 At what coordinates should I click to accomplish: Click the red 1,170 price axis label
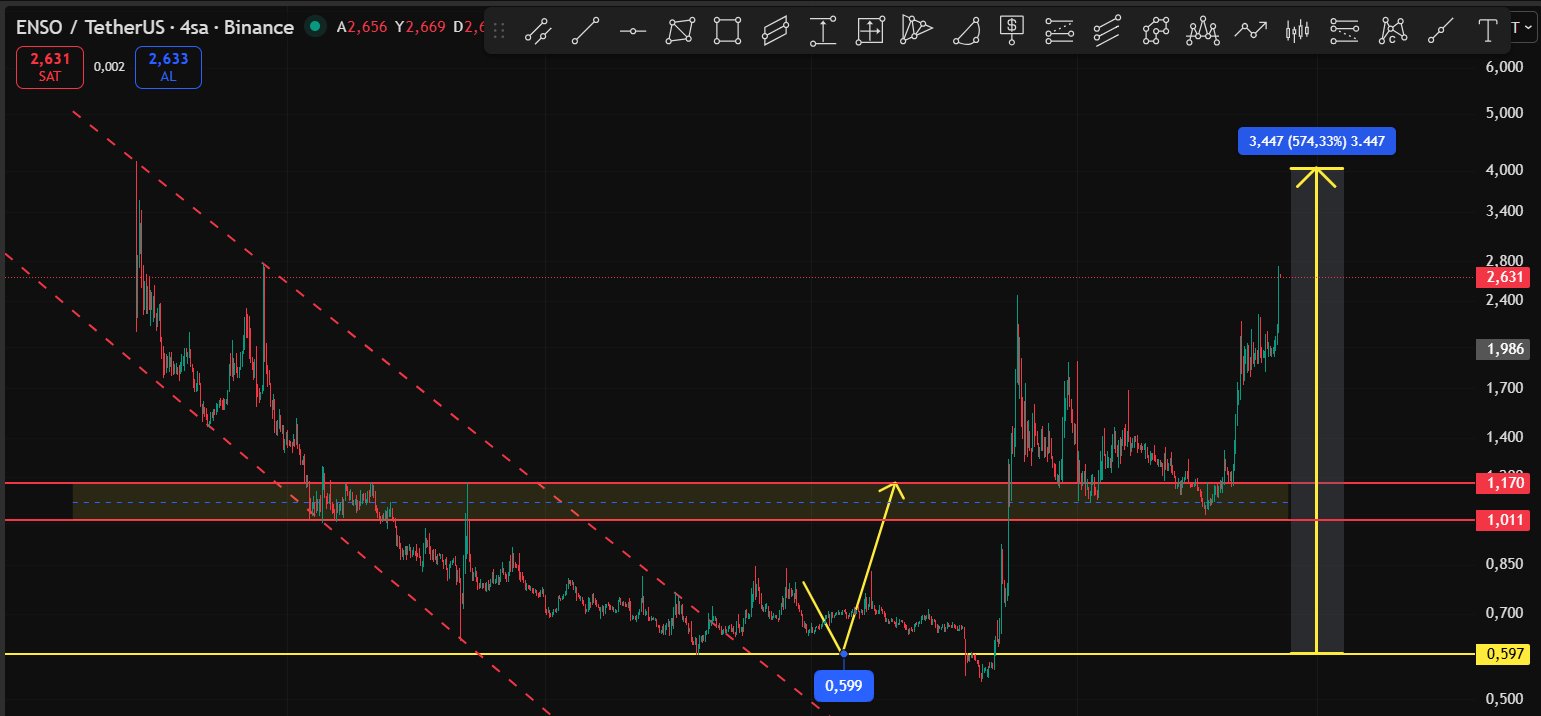[x=1503, y=483]
